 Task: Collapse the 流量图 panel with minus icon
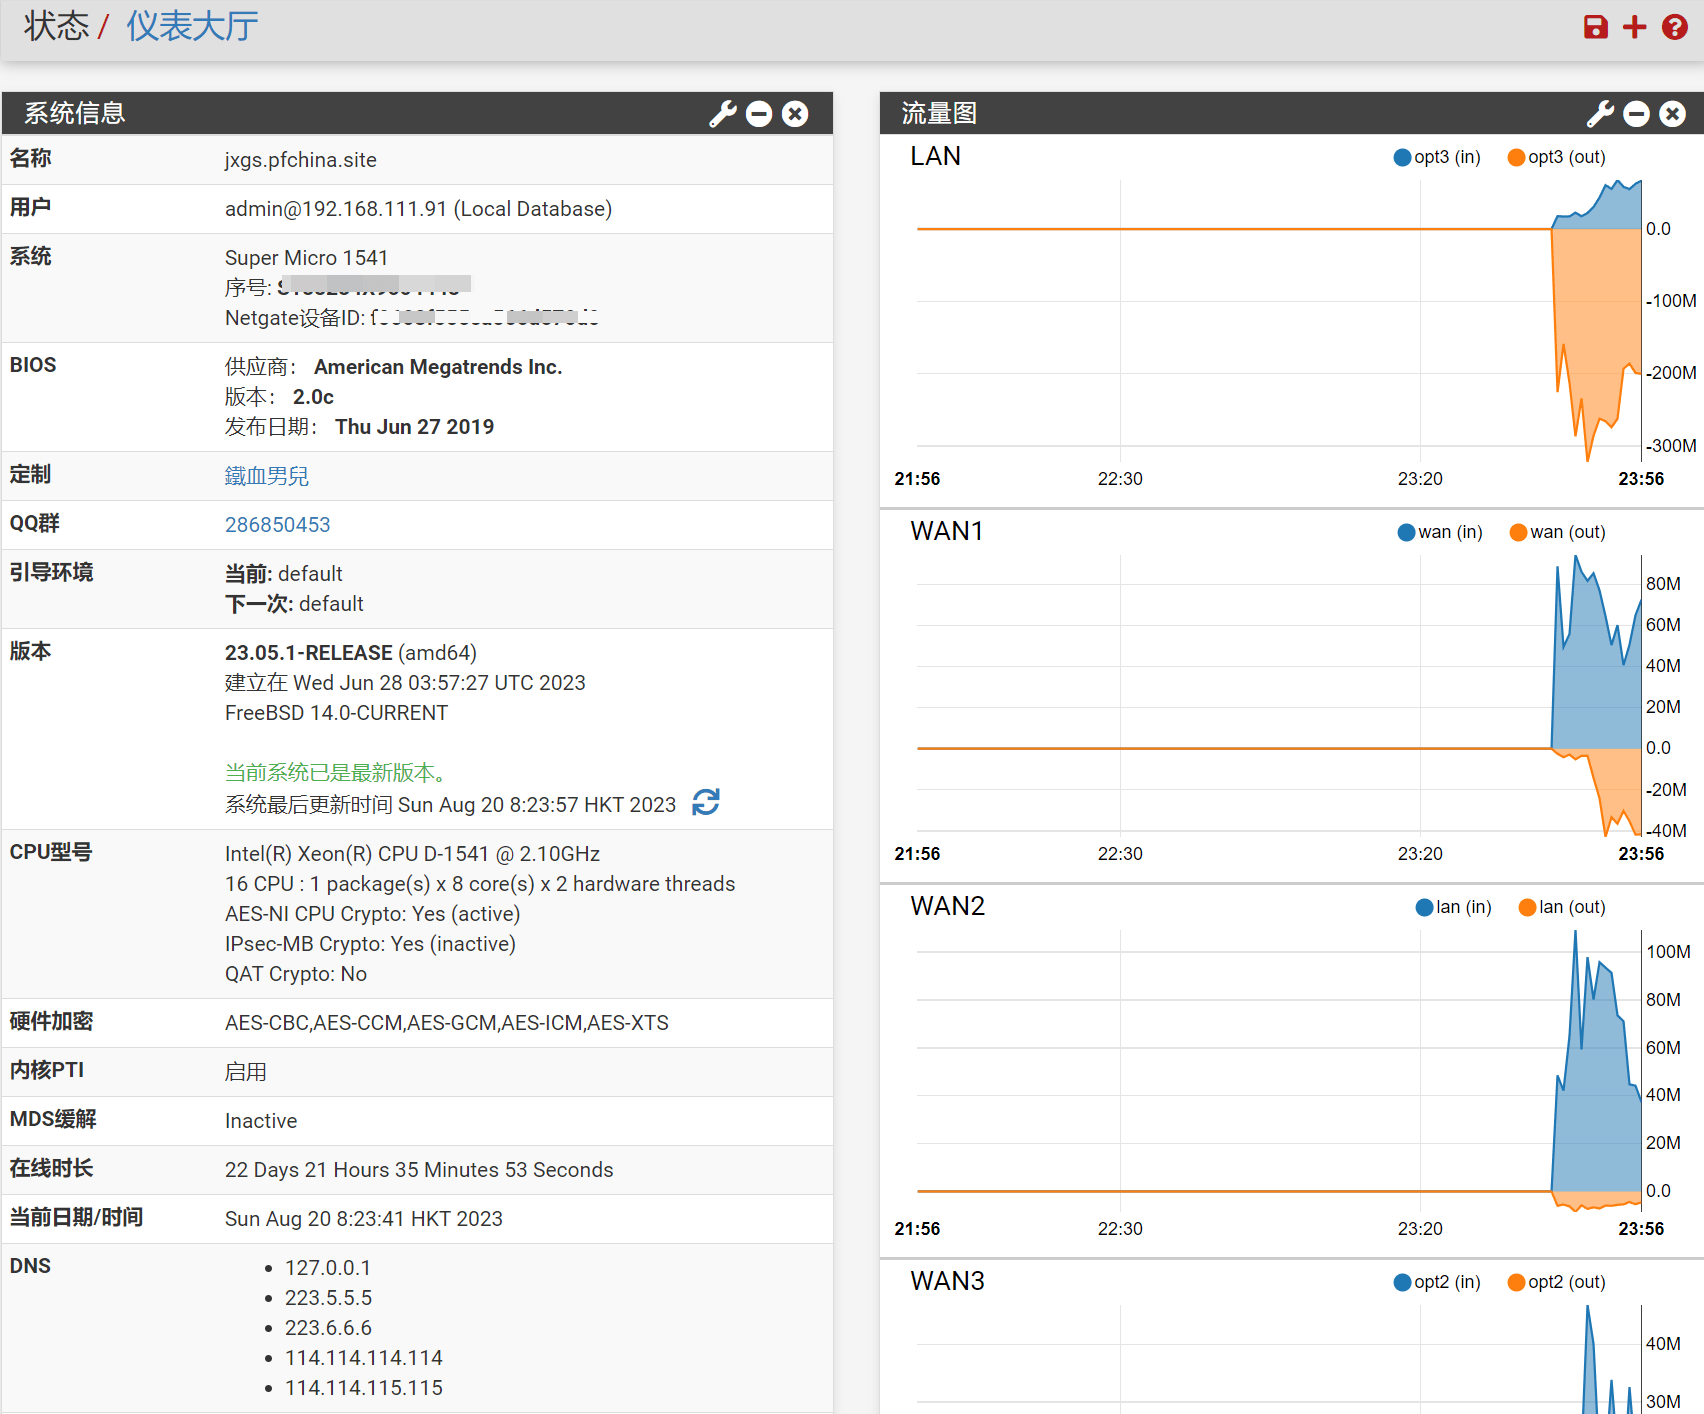(1636, 114)
